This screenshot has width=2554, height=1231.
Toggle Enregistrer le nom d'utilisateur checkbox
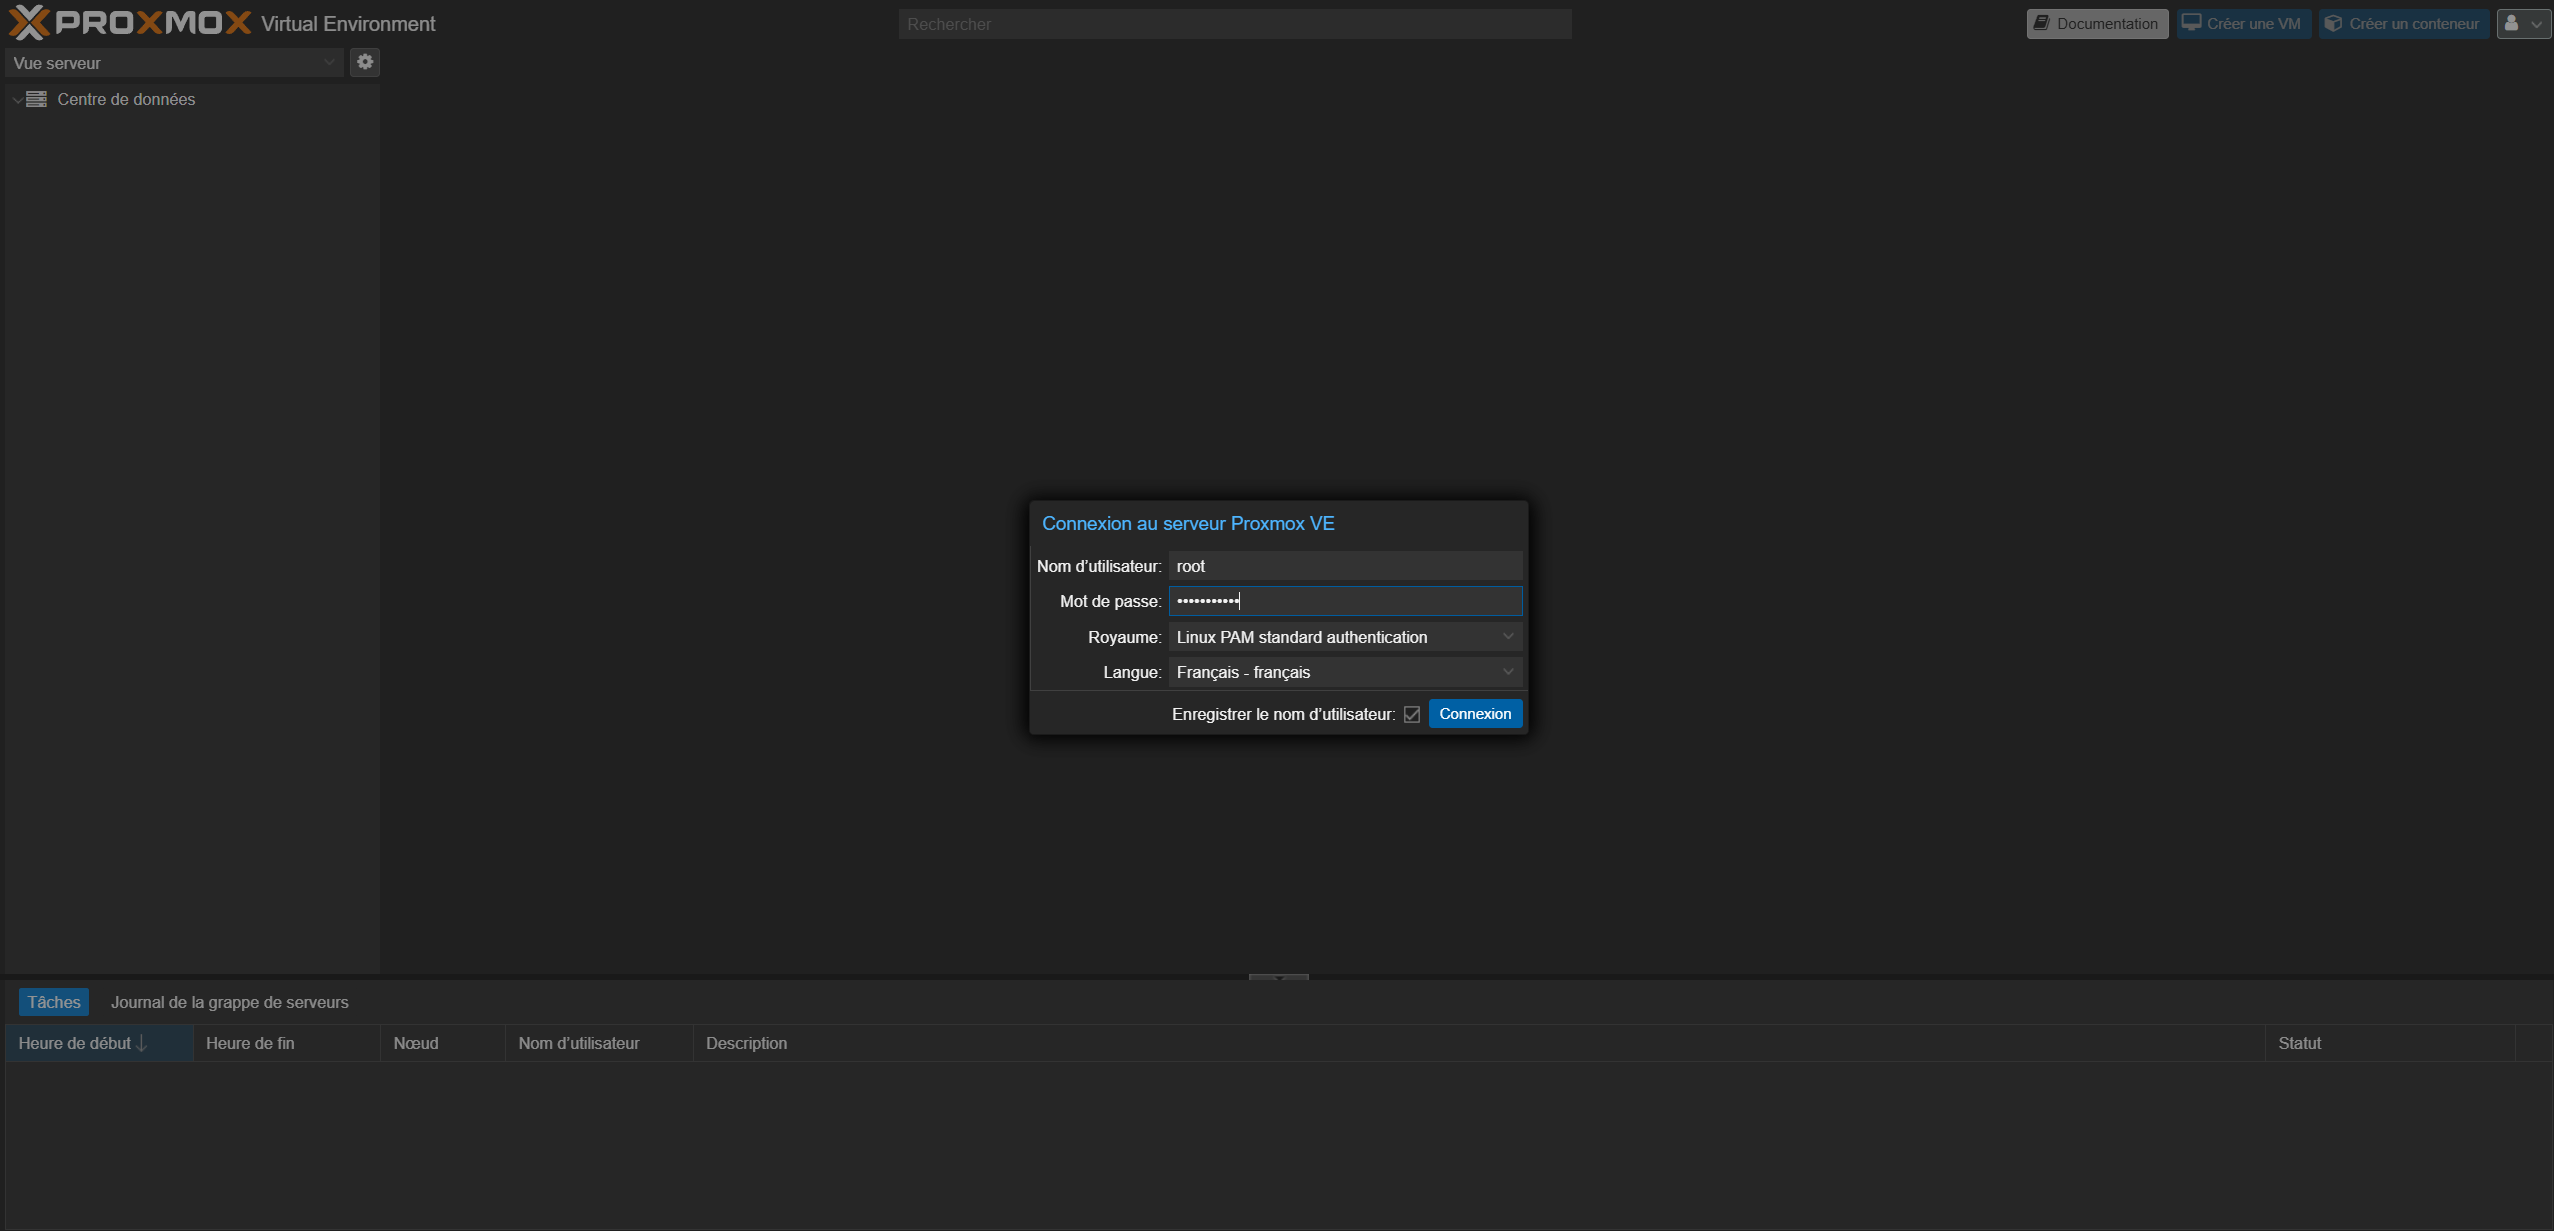click(x=1411, y=714)
